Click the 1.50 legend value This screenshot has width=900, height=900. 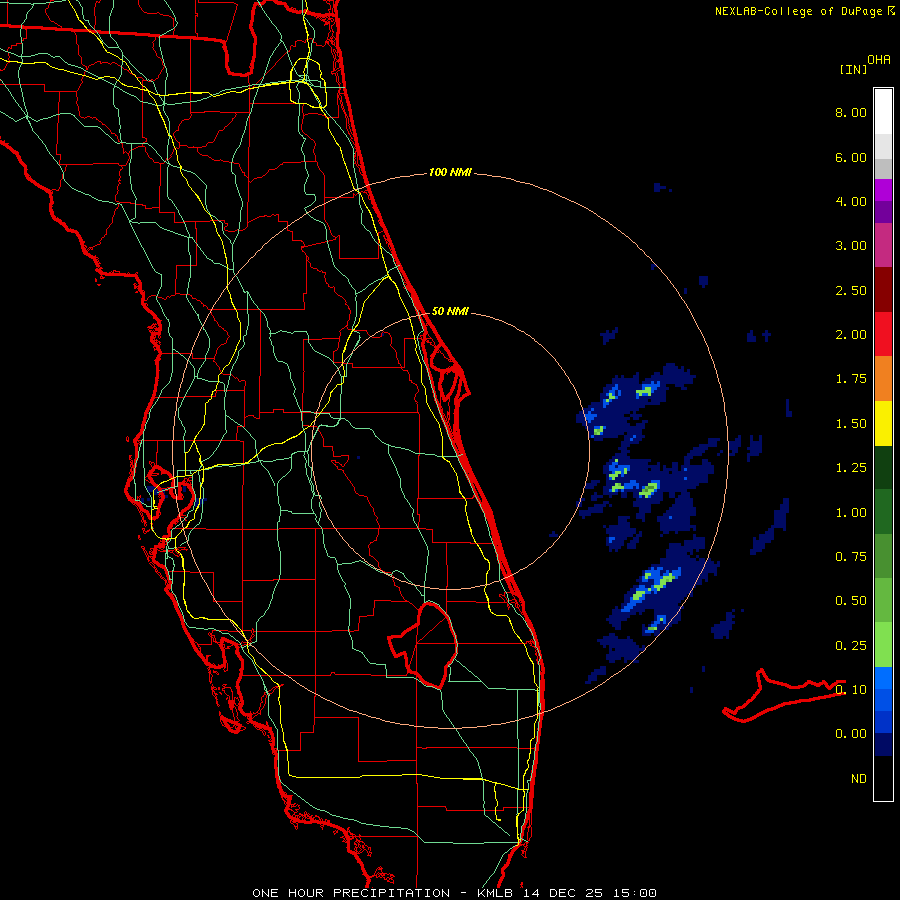tap(851, 424)
